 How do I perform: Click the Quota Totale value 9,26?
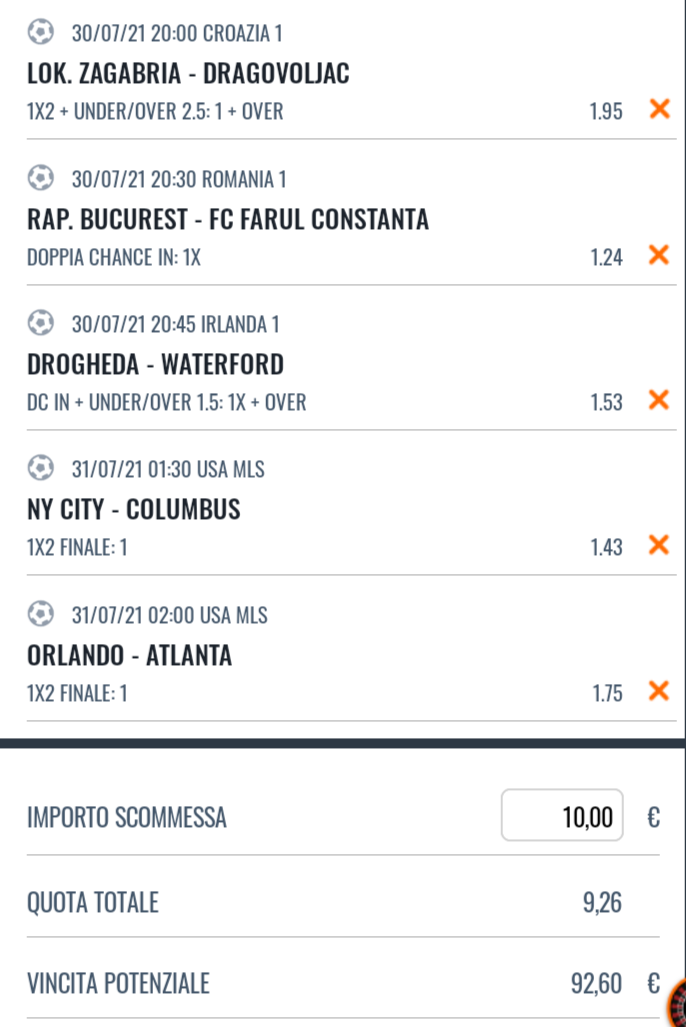[x=602, y=903]
